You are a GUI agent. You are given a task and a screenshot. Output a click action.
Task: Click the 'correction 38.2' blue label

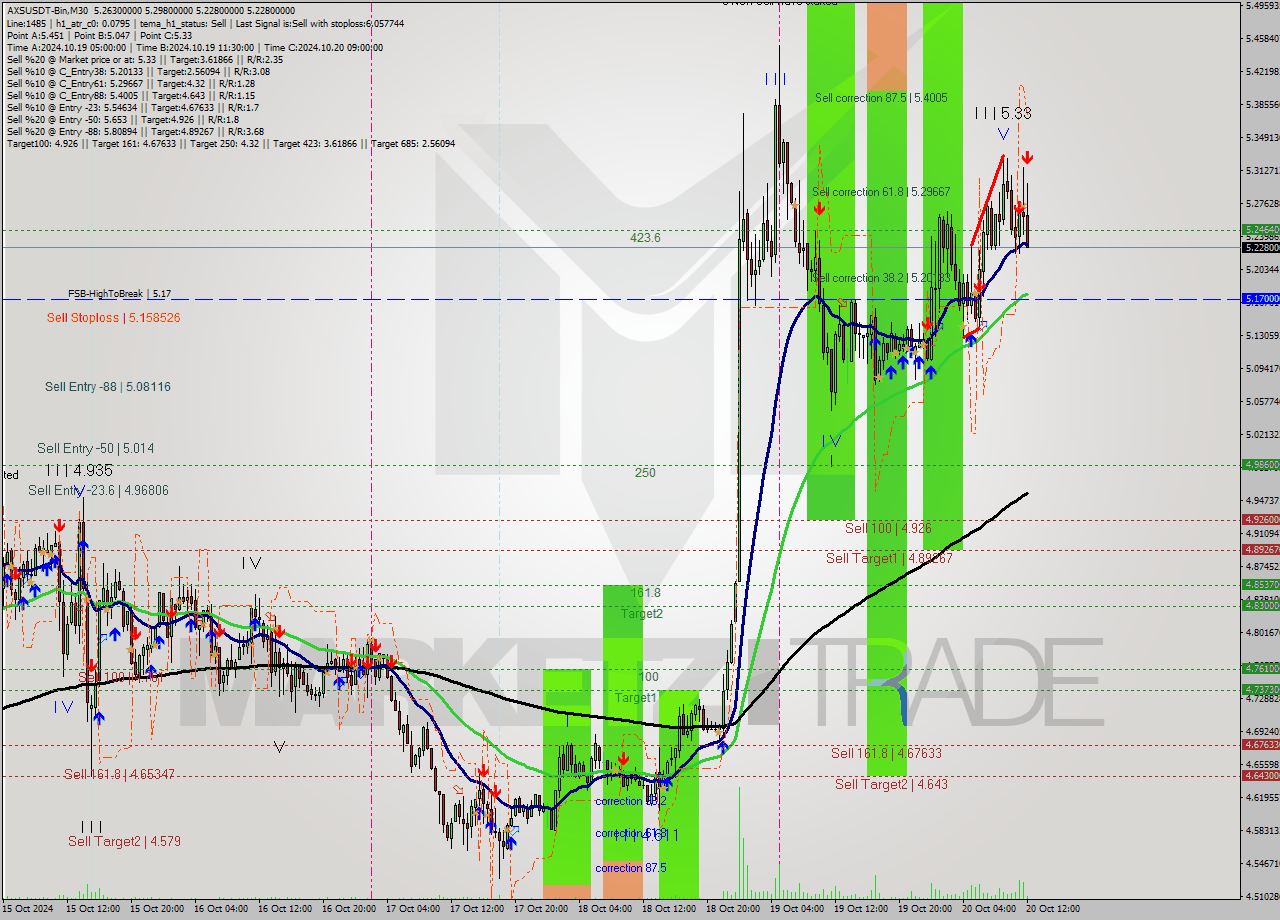(630, 801)
